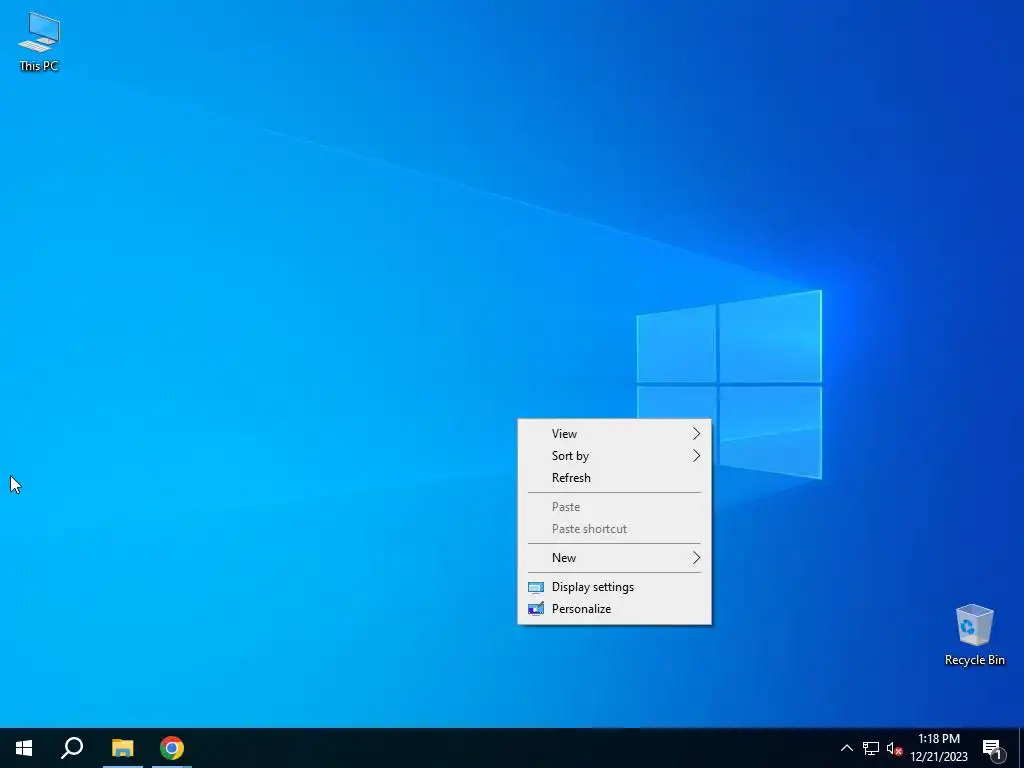Choose Sort by in the context menu
Viewport: 1024px width, 768px height.
(614, 456)
